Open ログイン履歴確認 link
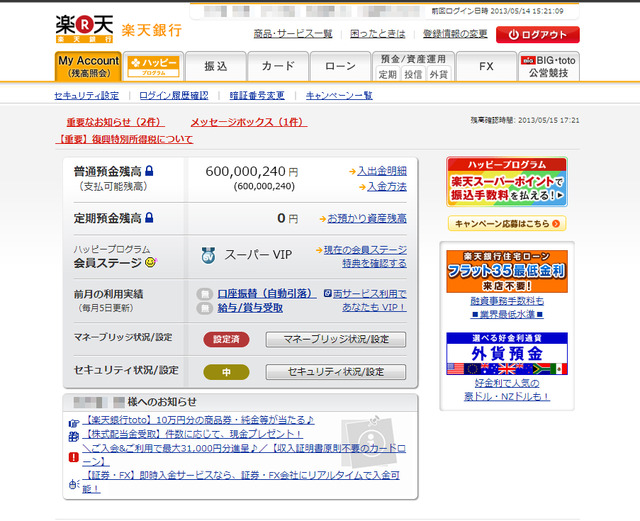 [173, 96]
